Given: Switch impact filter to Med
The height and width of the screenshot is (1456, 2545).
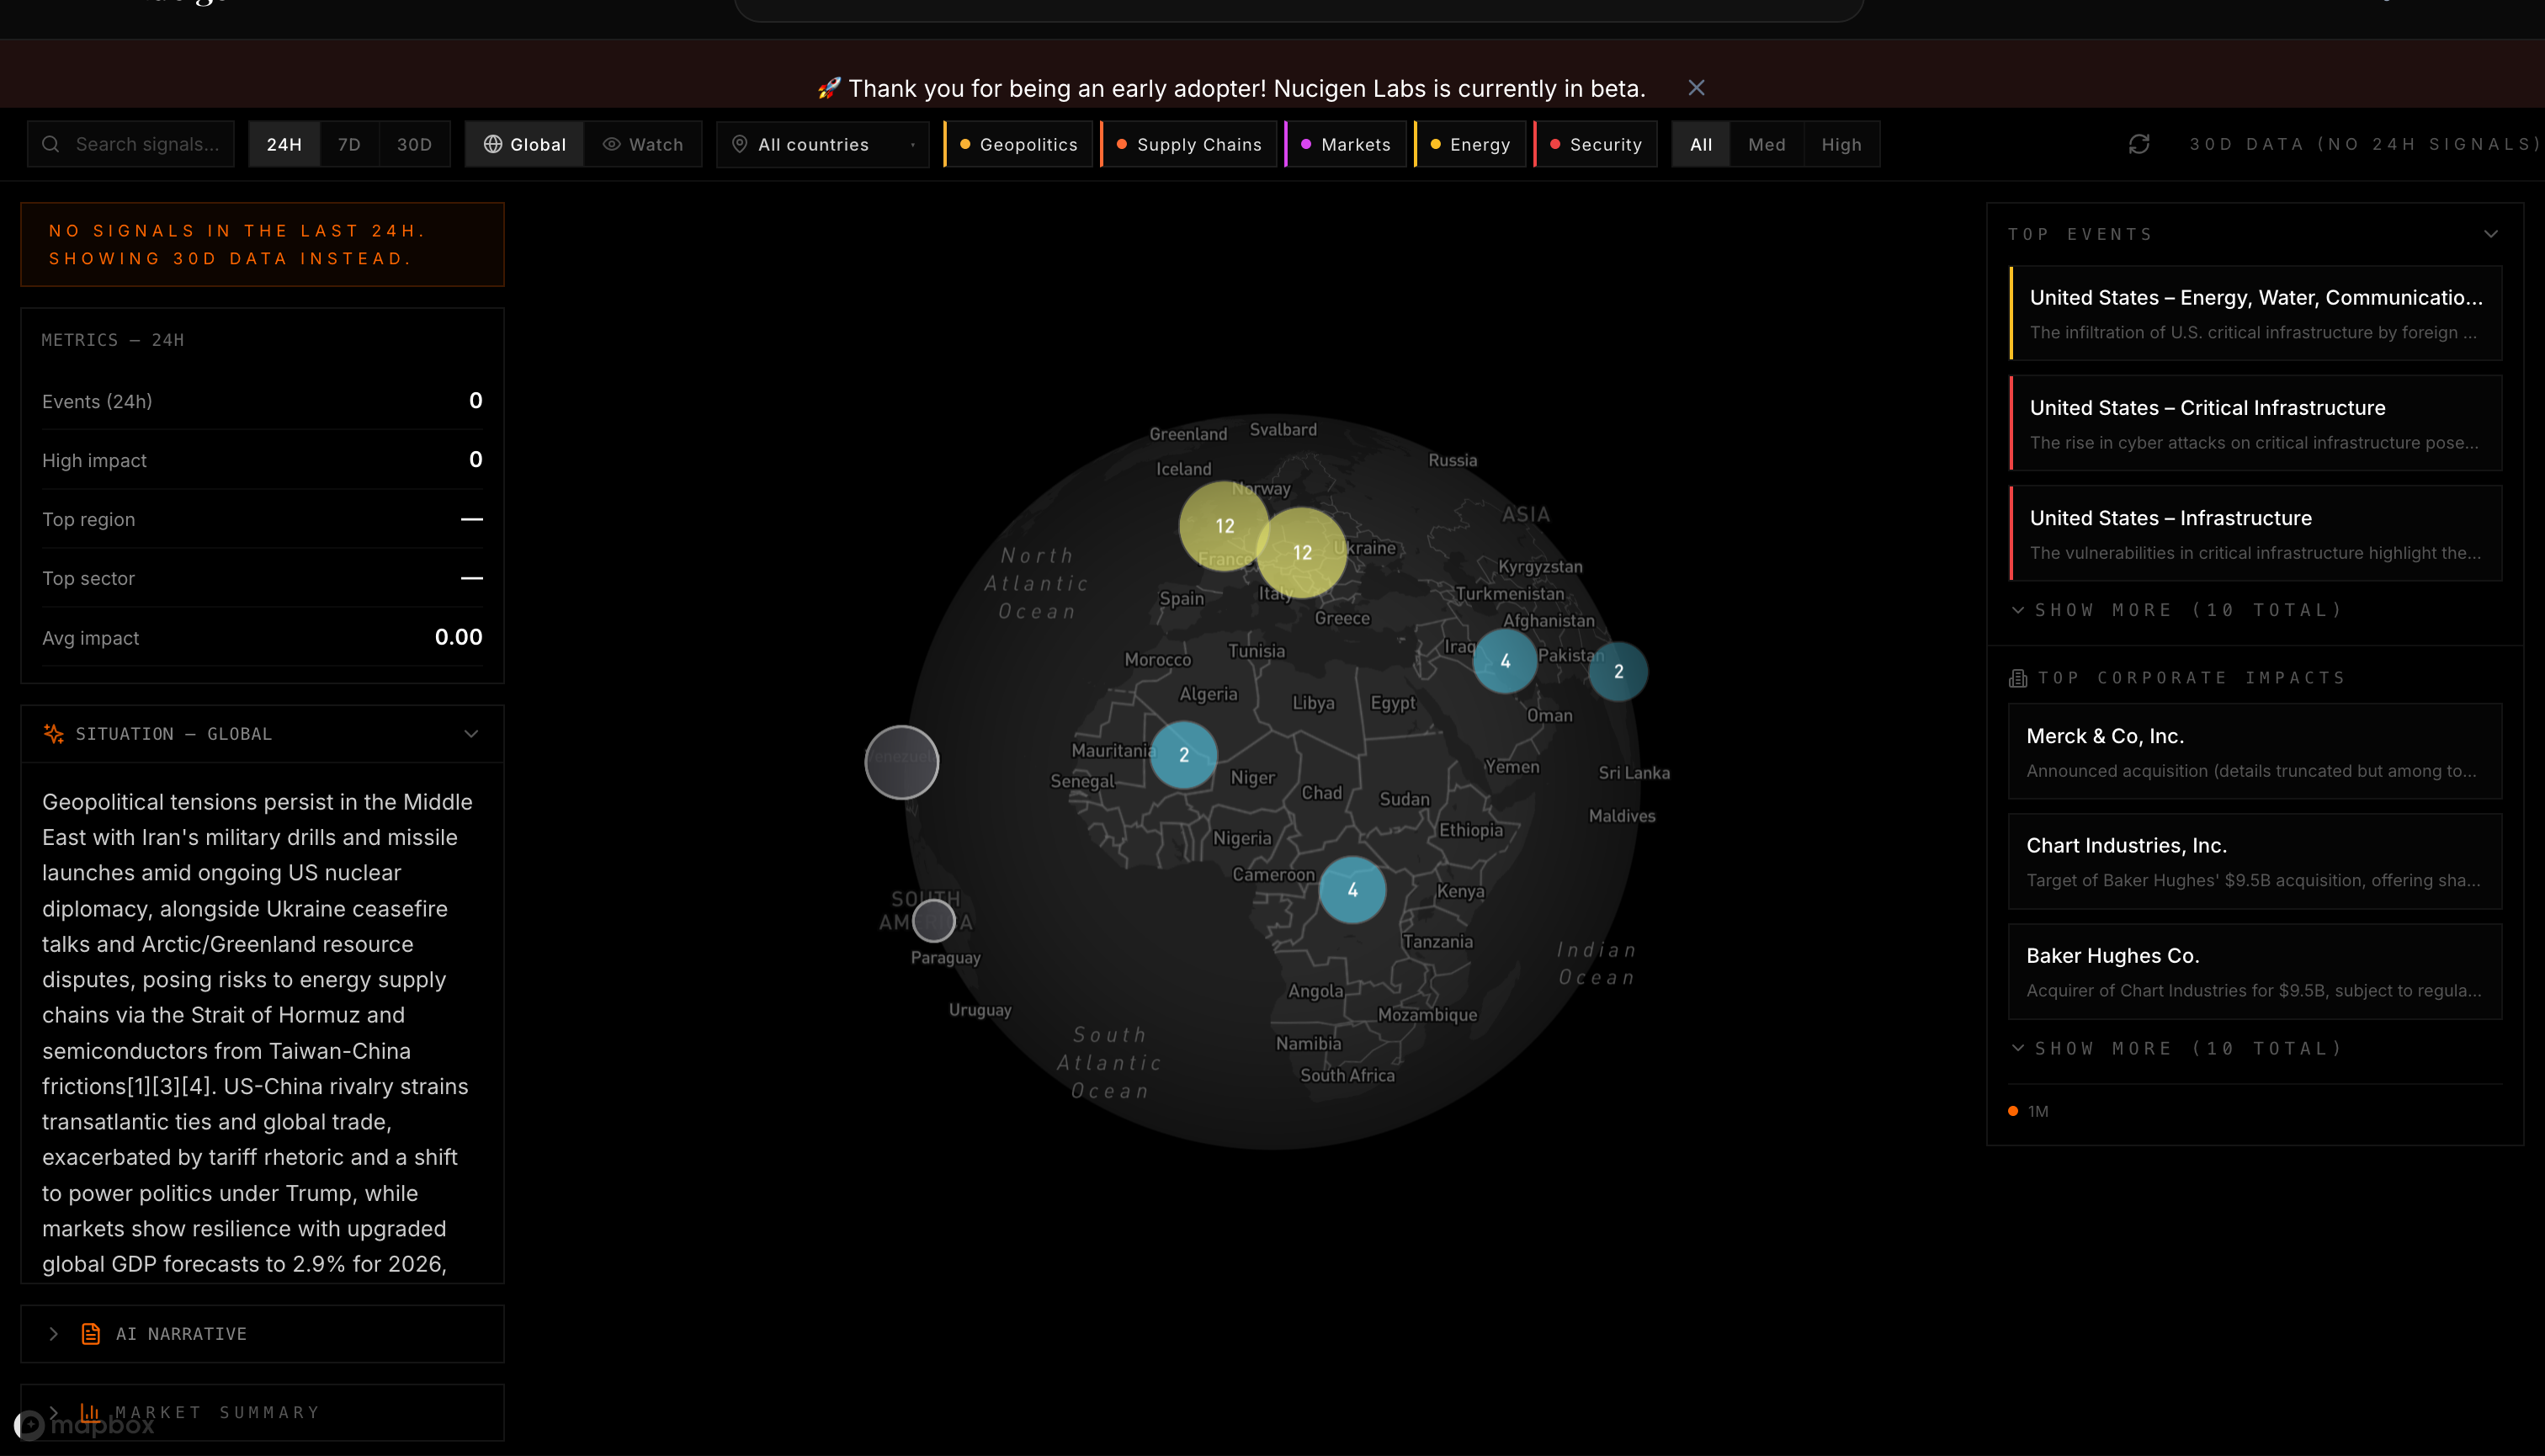Looking at the screenshot, I should tap(1767, 144).
